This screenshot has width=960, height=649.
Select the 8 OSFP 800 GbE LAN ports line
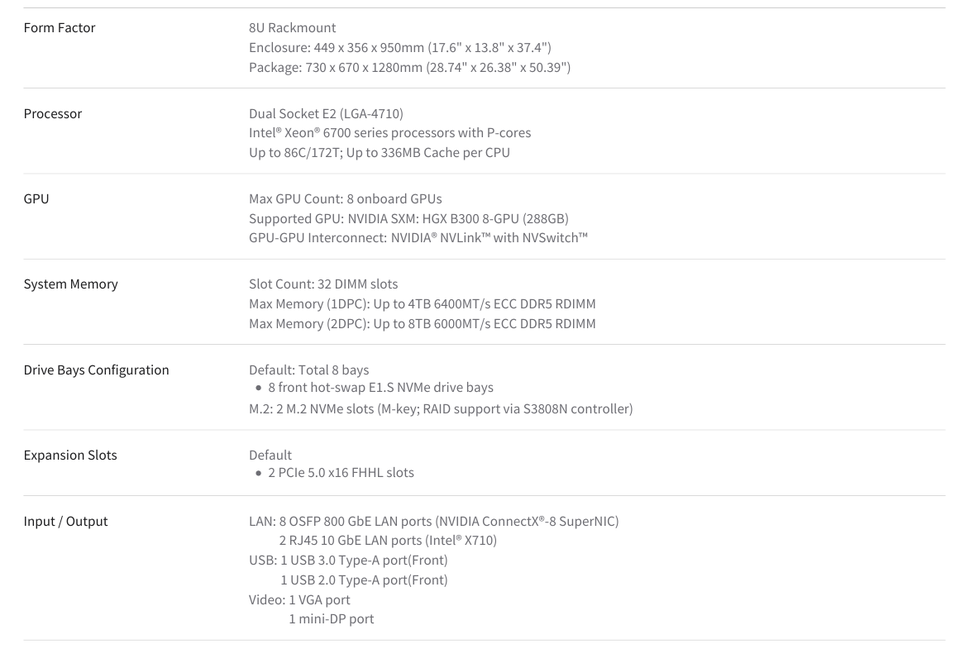point(433,521)
